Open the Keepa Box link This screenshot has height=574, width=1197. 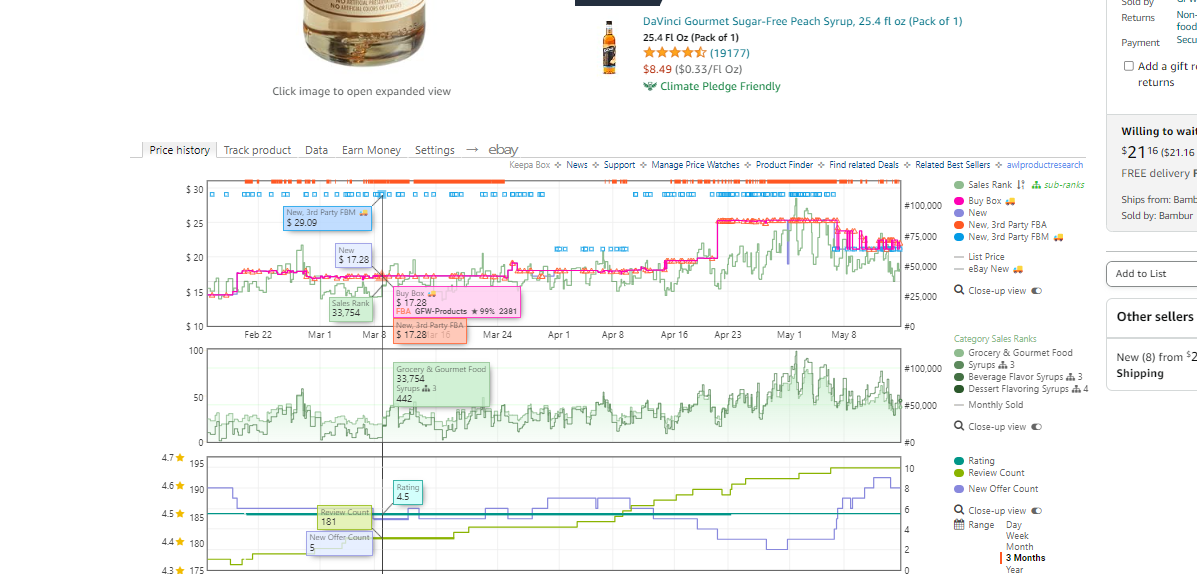coord(530,165)
